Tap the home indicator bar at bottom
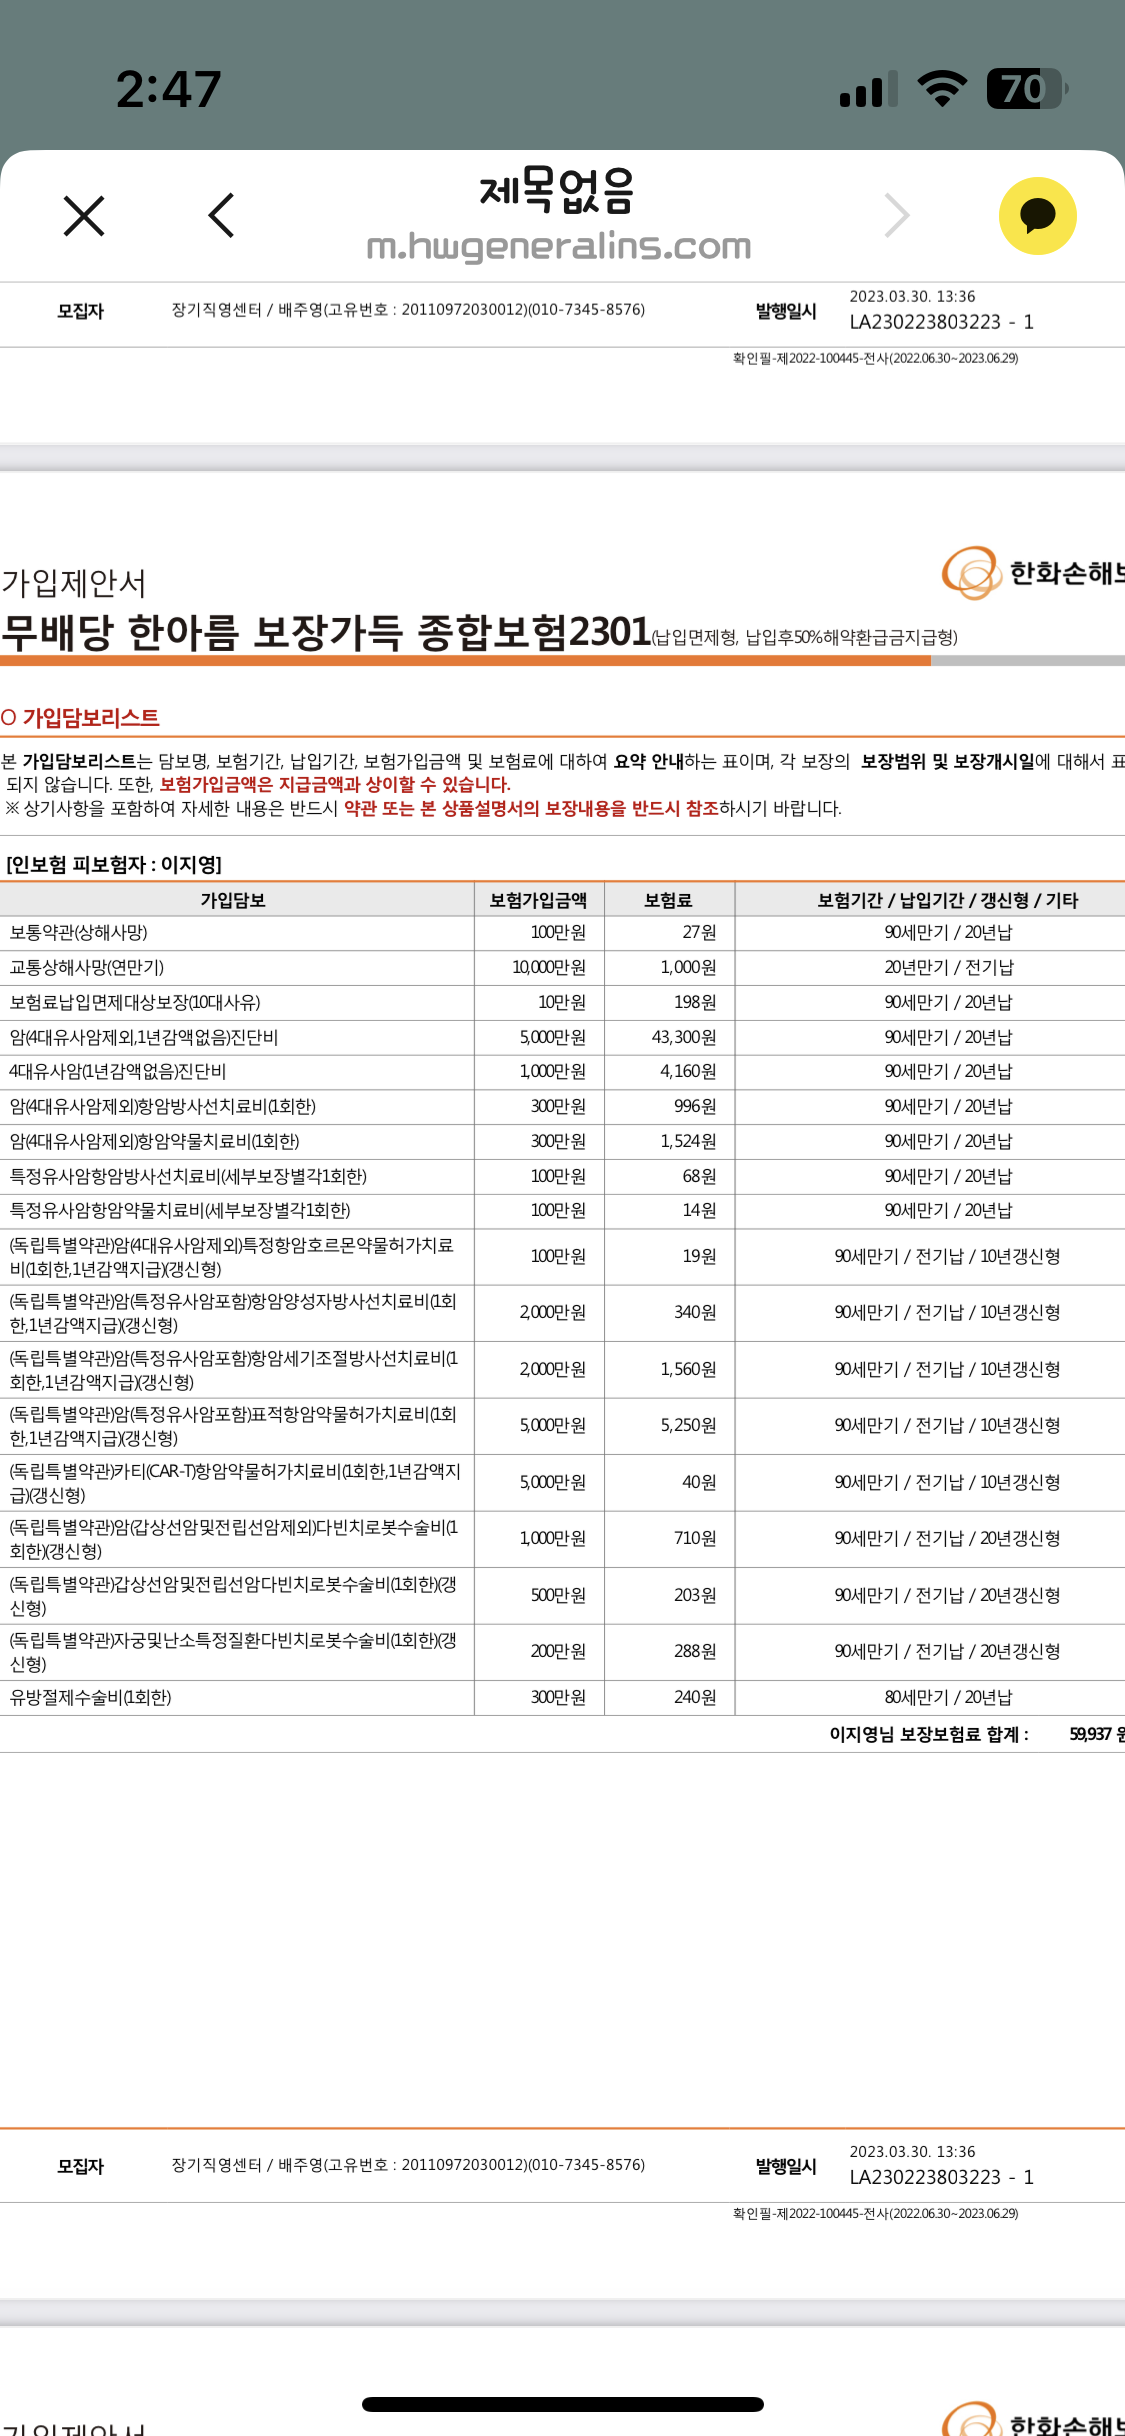 (x=563, y=2404)
